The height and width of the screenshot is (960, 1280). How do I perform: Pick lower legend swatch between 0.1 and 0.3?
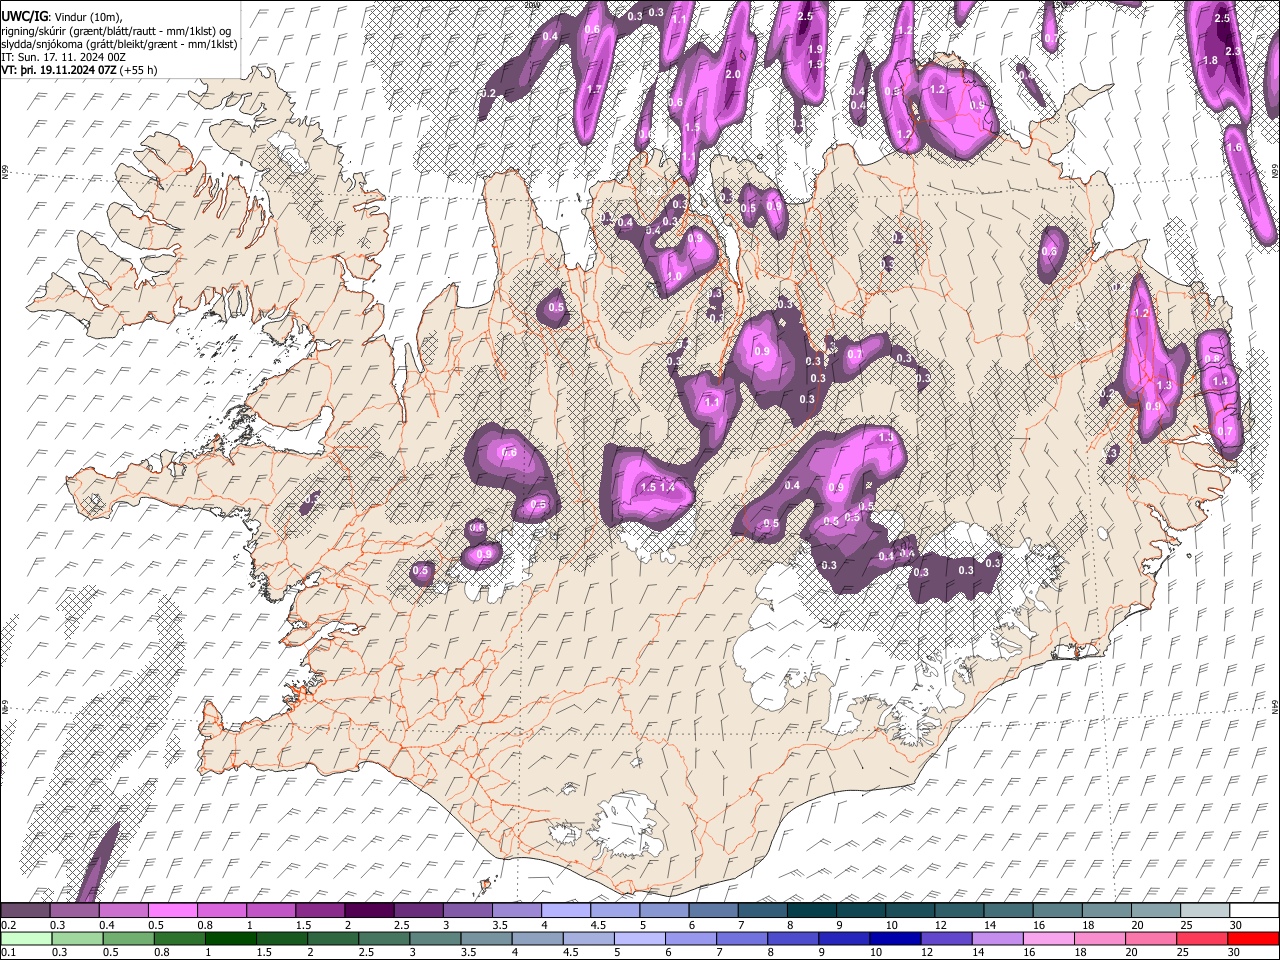coord(28,938)
